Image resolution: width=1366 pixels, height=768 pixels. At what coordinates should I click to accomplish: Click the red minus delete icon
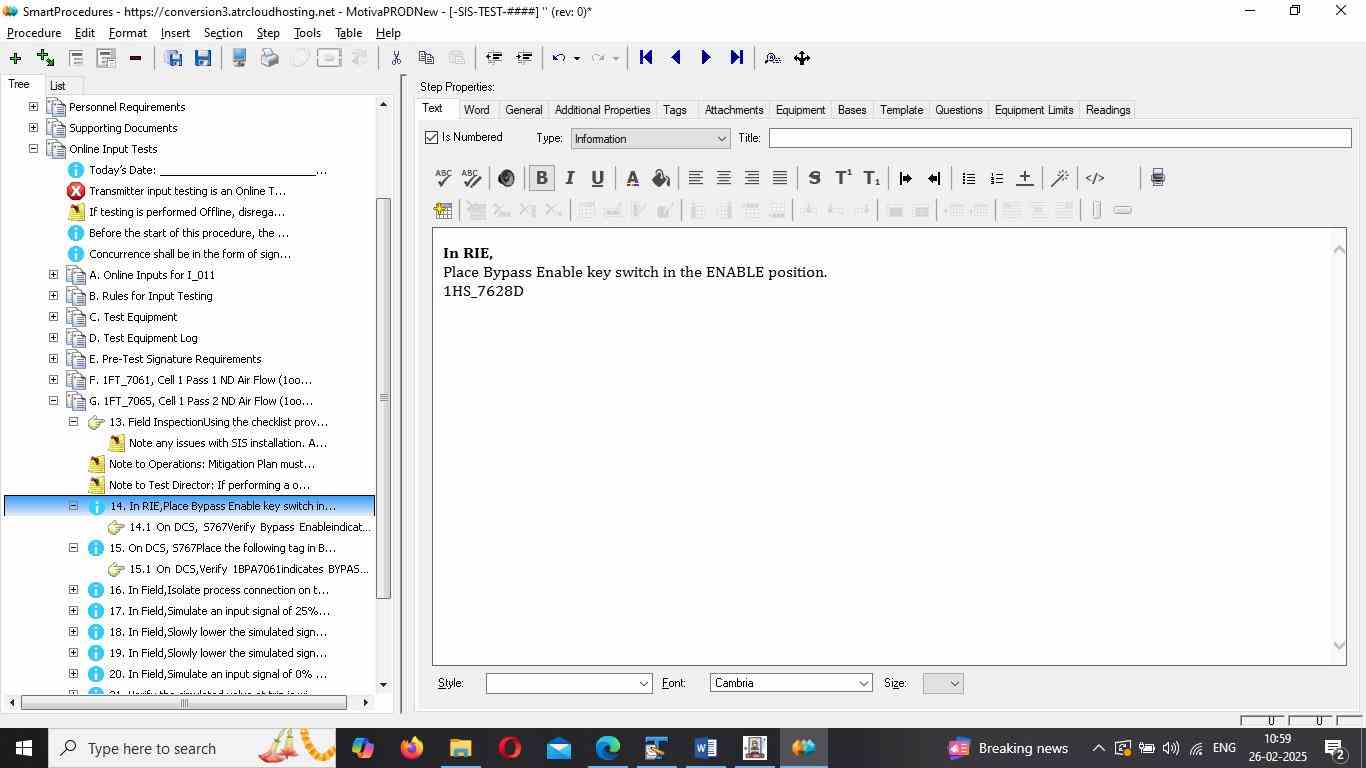click(x=135, y=58)
